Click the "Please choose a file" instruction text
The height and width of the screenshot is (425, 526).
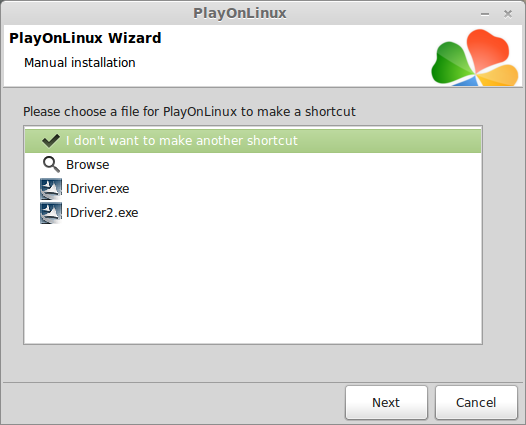189,111
